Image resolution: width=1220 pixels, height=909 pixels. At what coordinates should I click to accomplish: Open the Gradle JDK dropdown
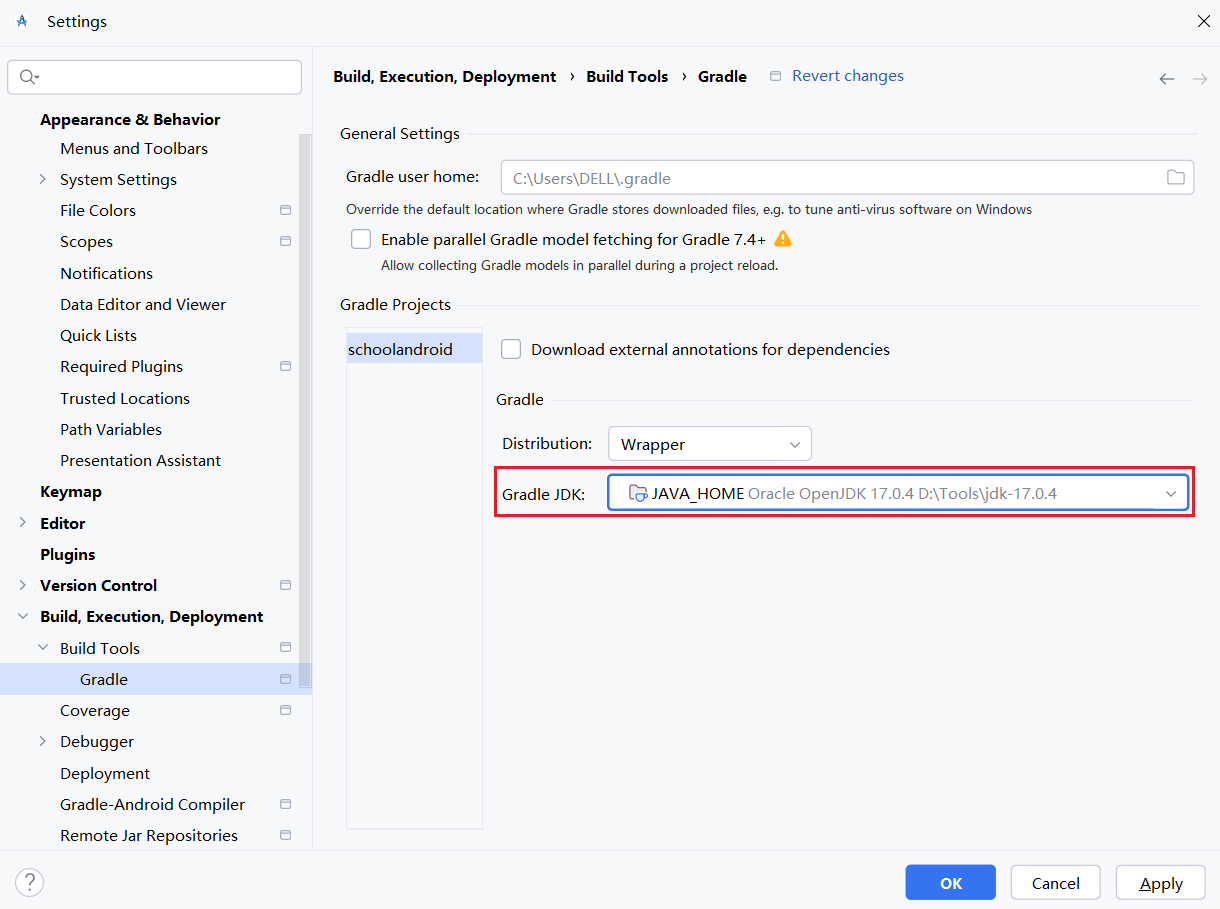pos(897,493)
